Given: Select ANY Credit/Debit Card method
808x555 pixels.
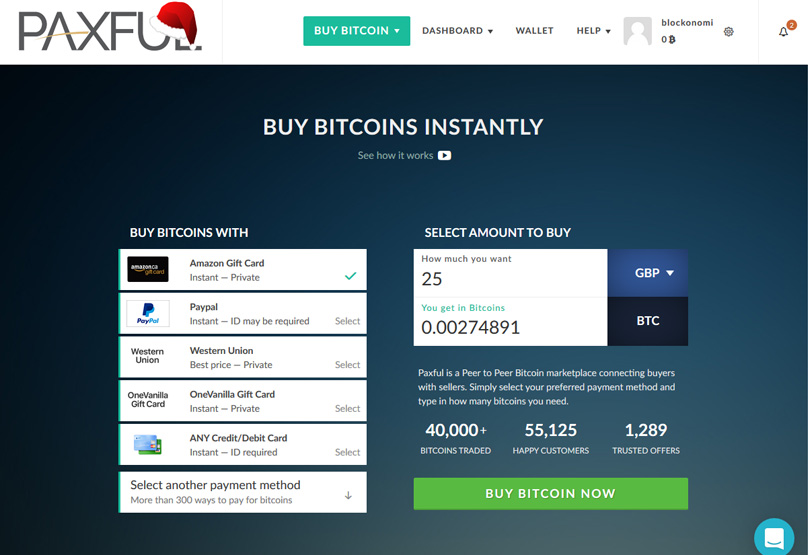Looking at the screenshot, I should (x=243, y=445).
